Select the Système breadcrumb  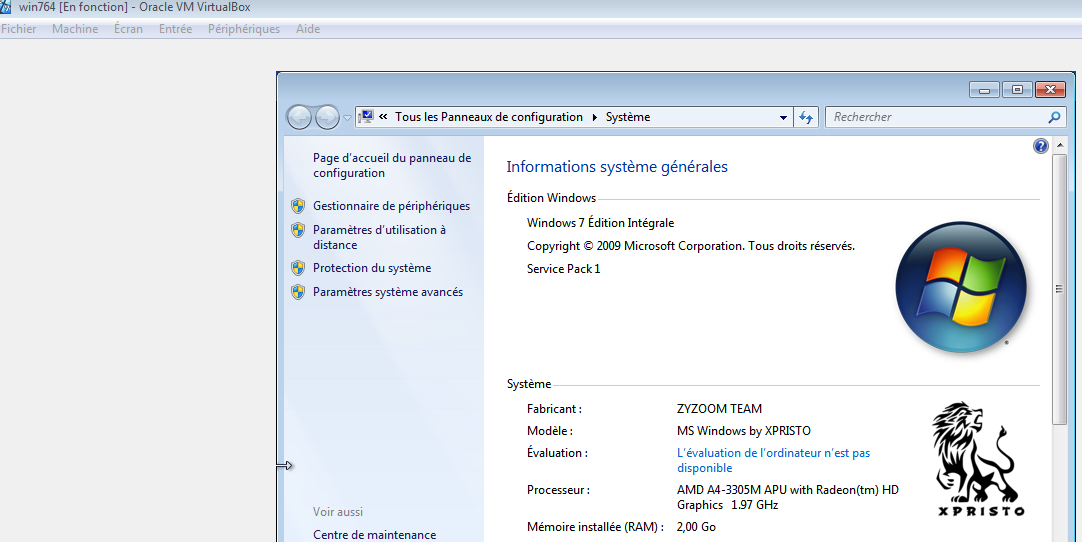pos(628,117)
